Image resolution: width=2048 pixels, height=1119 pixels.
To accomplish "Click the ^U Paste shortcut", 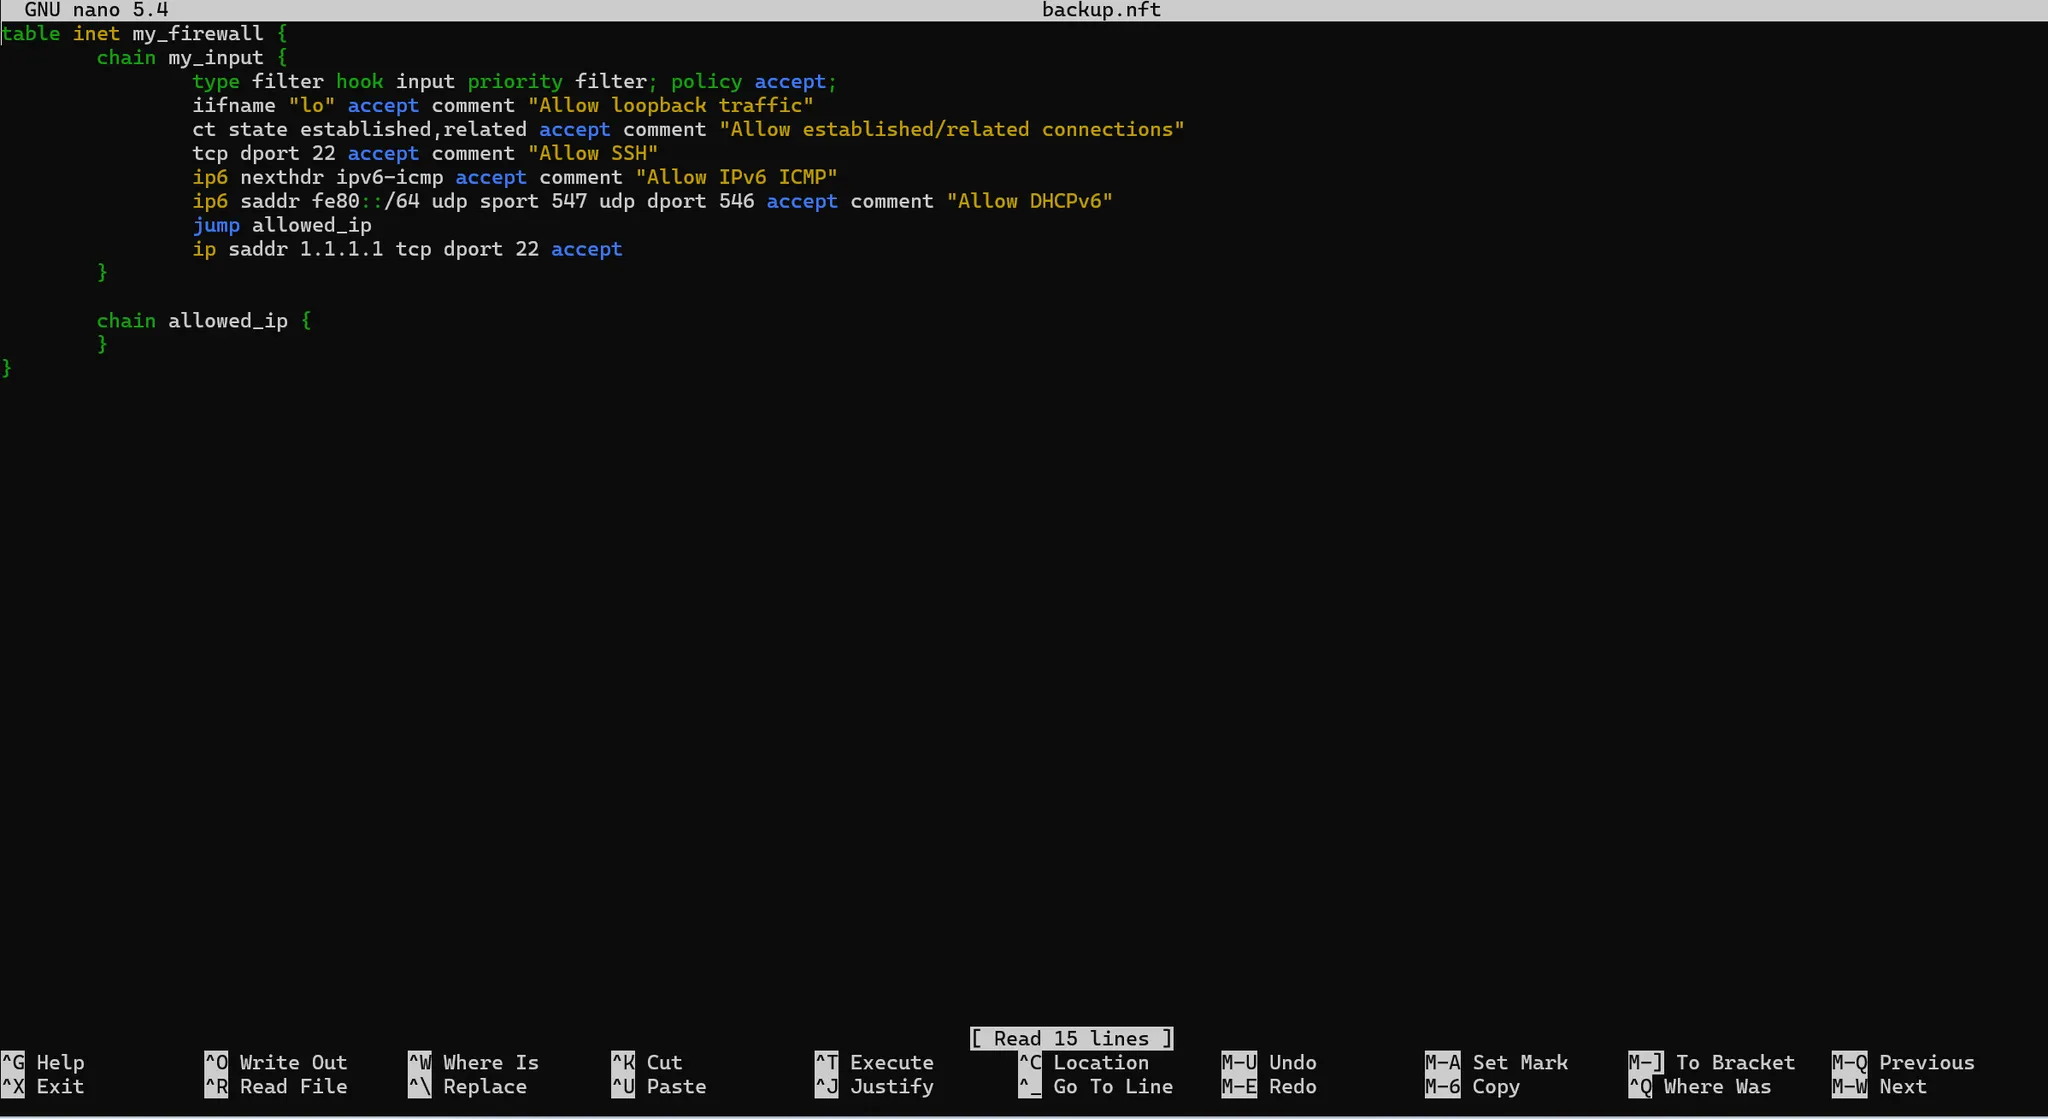I will [x=659, y=1086].
